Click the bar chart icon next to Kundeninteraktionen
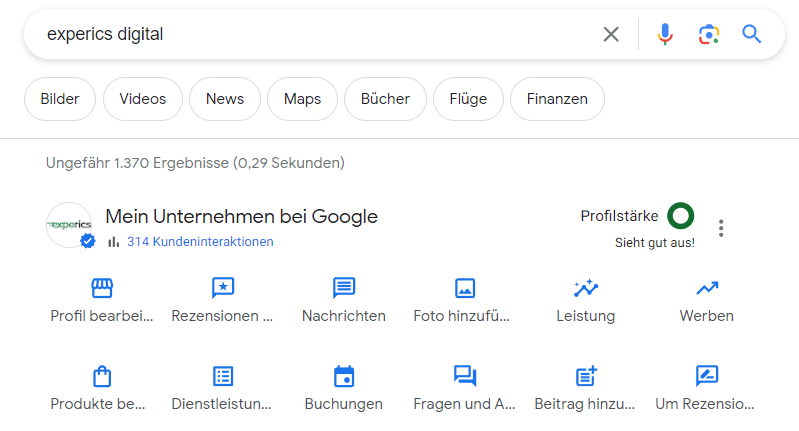Viewport: 799px width, 431px height. (113, 241)
